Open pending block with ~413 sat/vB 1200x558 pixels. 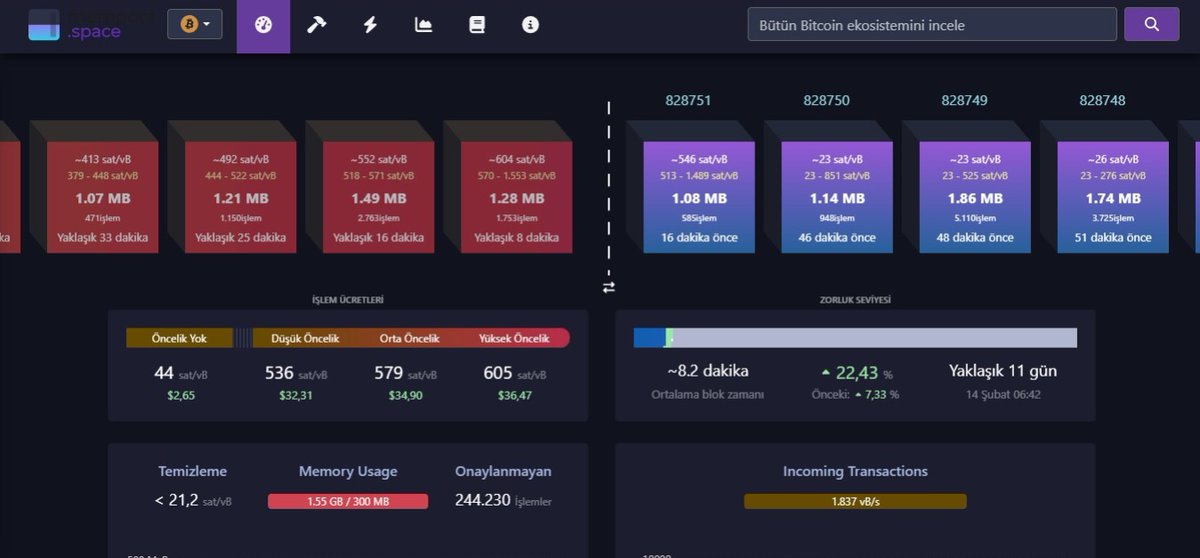pyautogui.click(x=103, y=197)
